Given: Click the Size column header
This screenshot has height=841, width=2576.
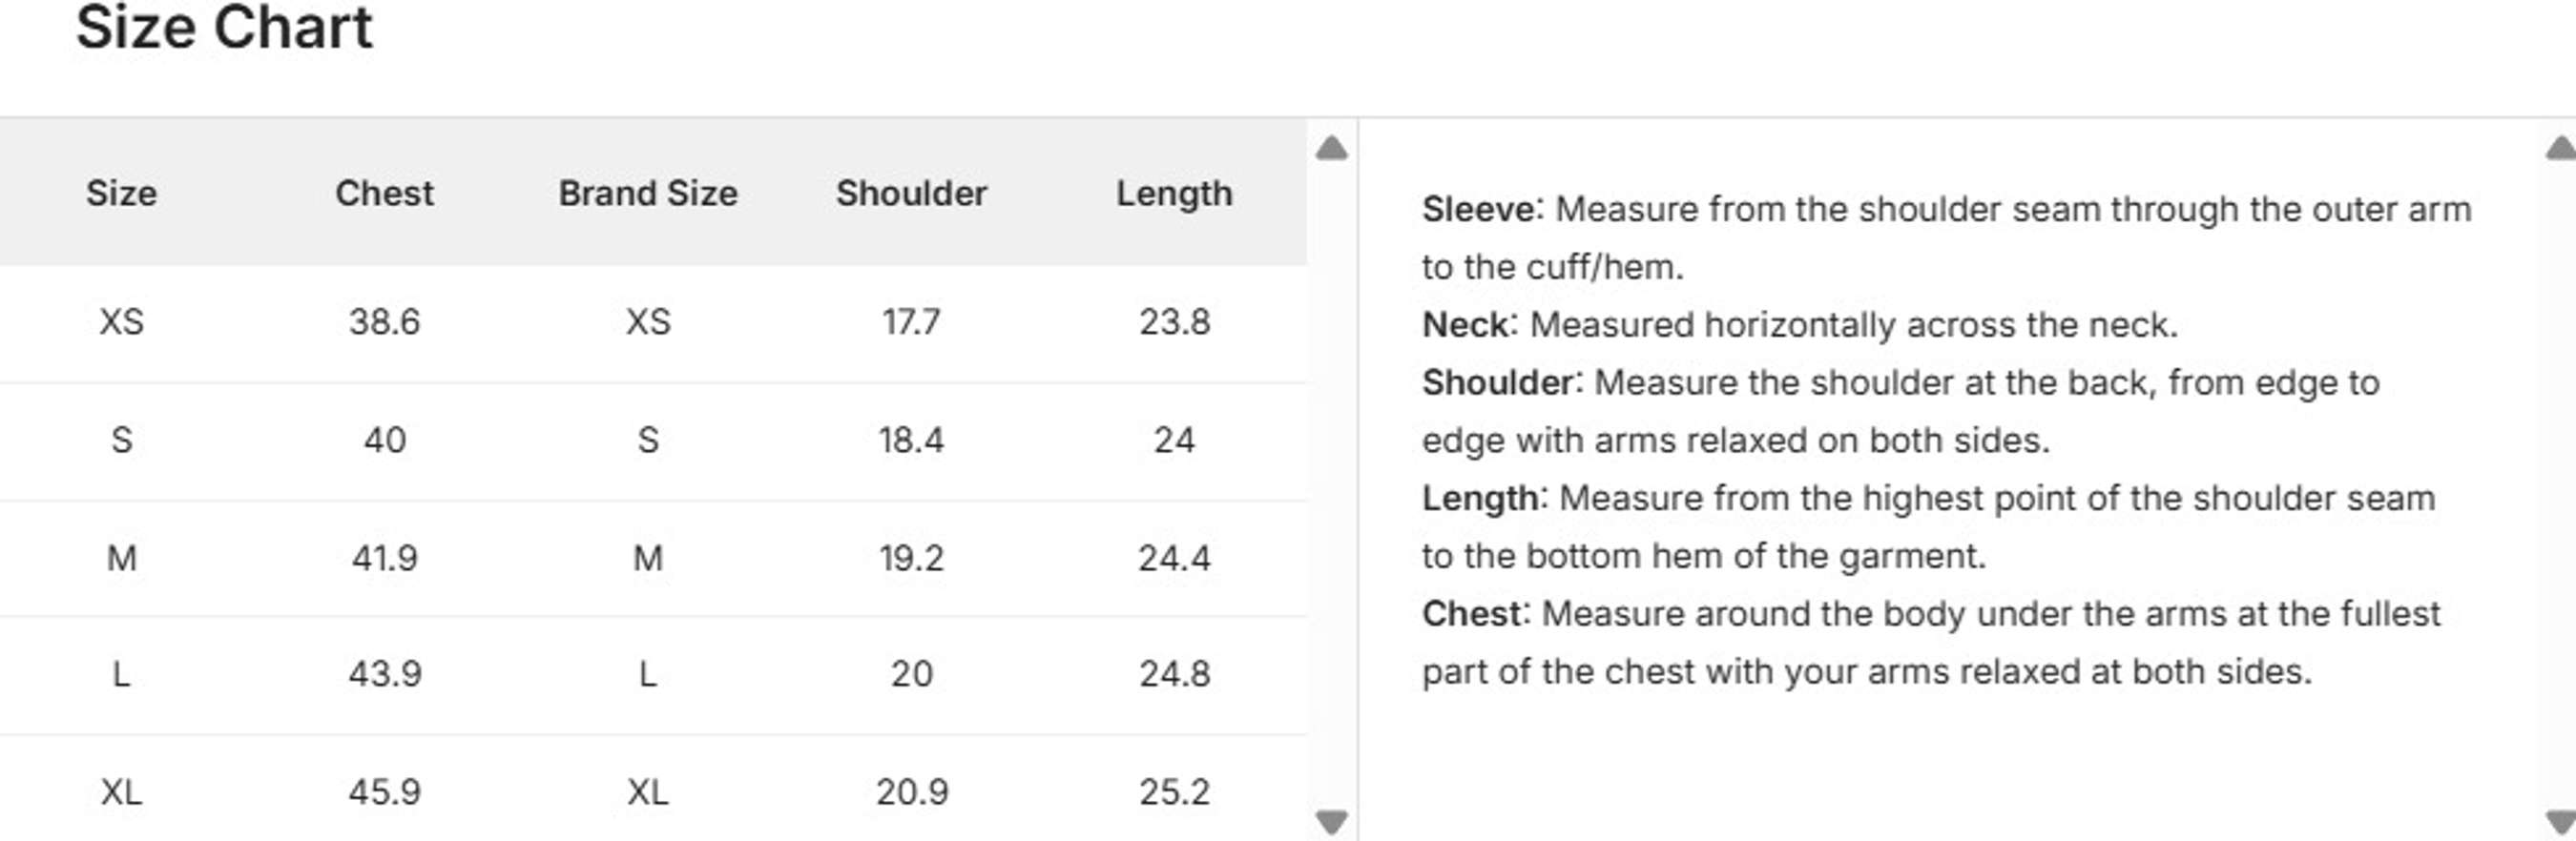Looking at the screenshot, I should [x=121, y=193].
